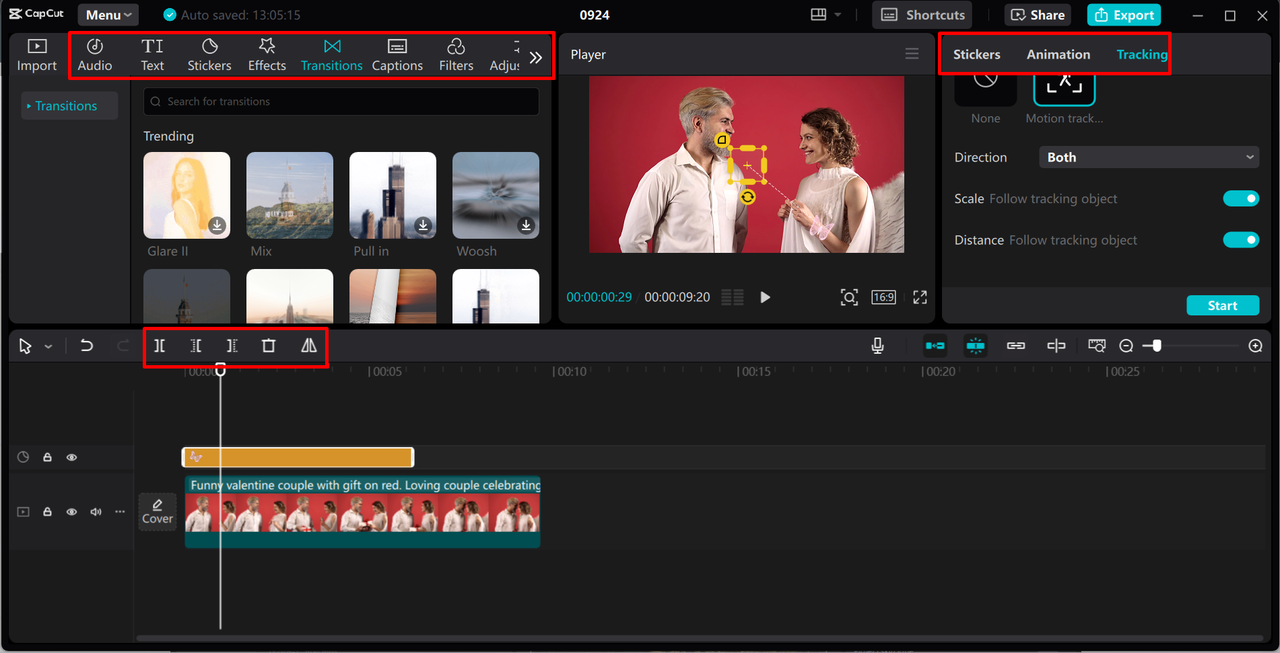
Task: Select the Mix transition thumbnail
Action: click(289, 195)
